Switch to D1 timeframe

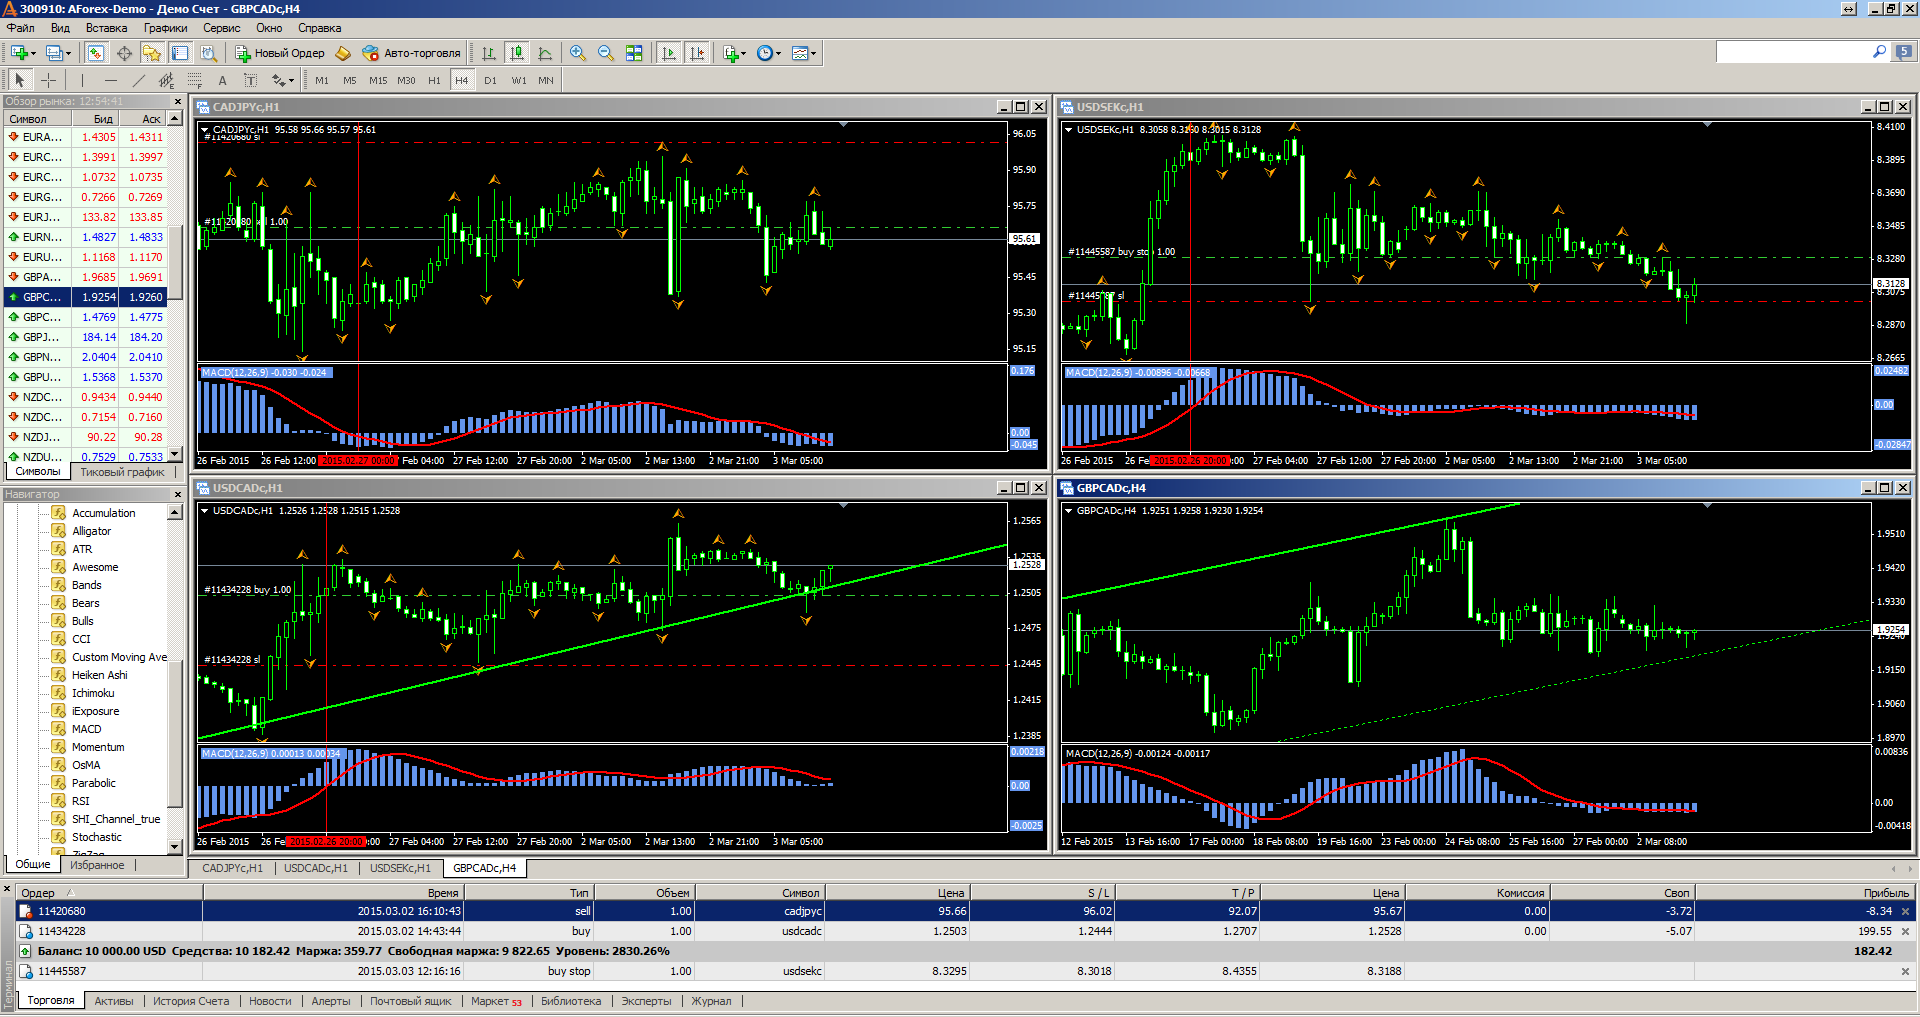click(x=490, y=80)
